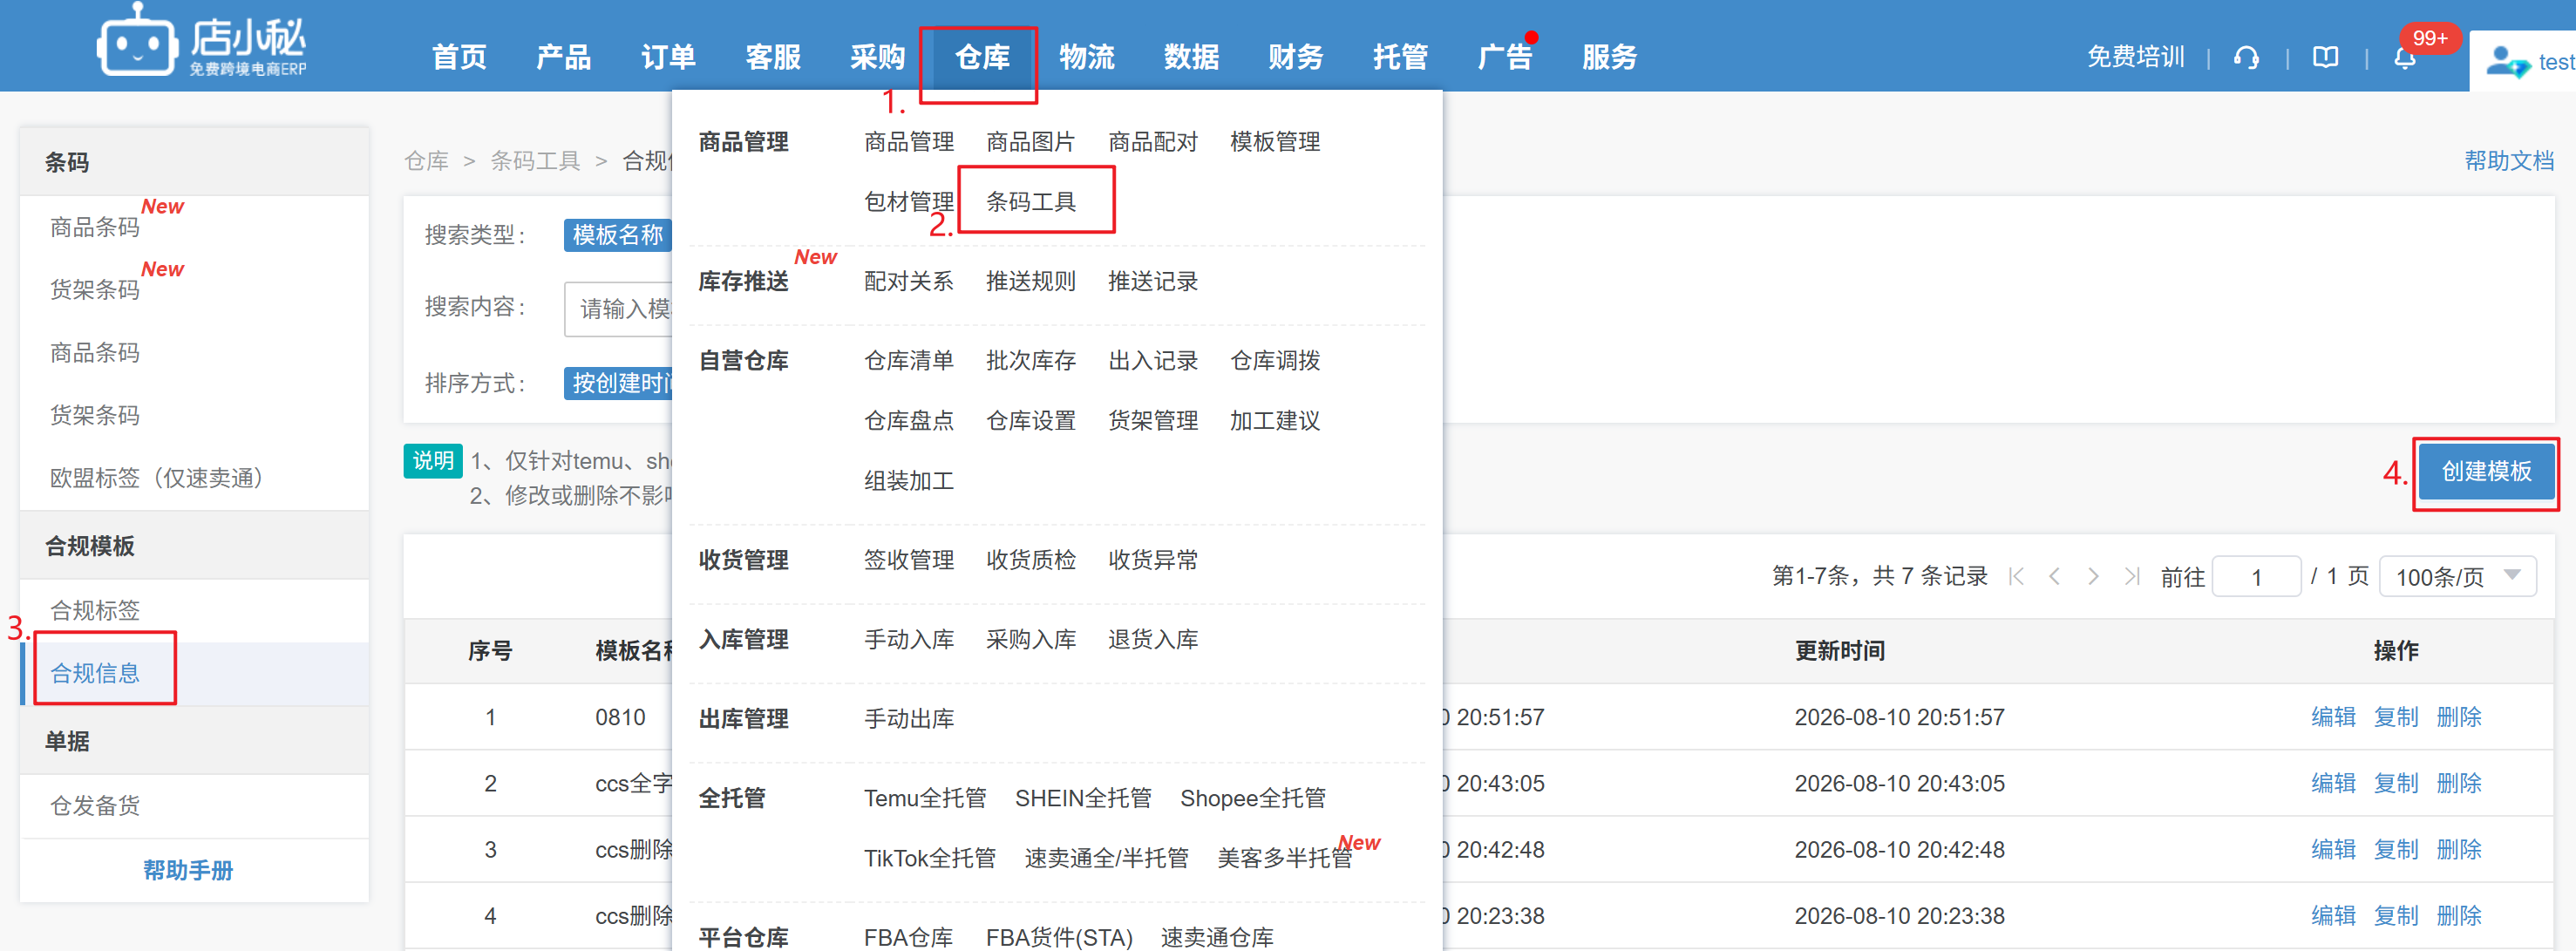Select 商品图片 in warehouse menu

1031,142
